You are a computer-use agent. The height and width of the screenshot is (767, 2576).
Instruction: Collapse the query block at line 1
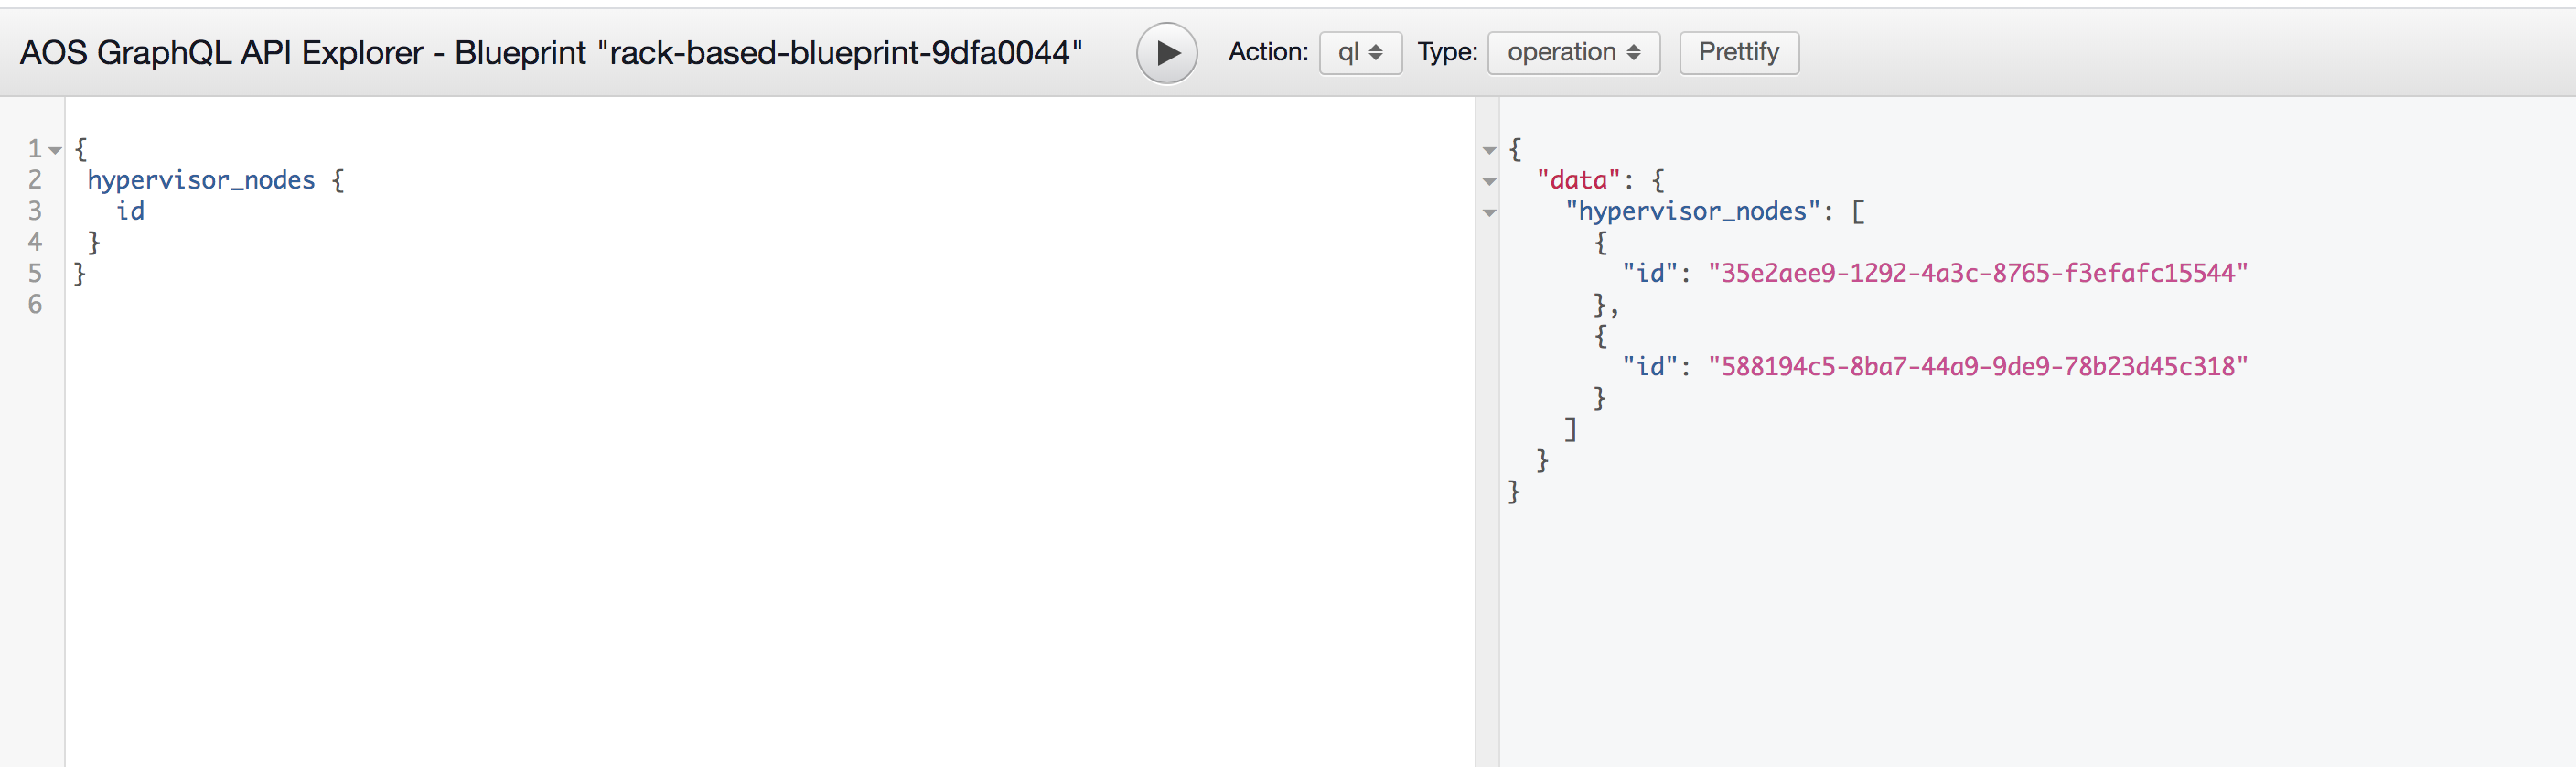pyautogui.click(x=56, y=150)
